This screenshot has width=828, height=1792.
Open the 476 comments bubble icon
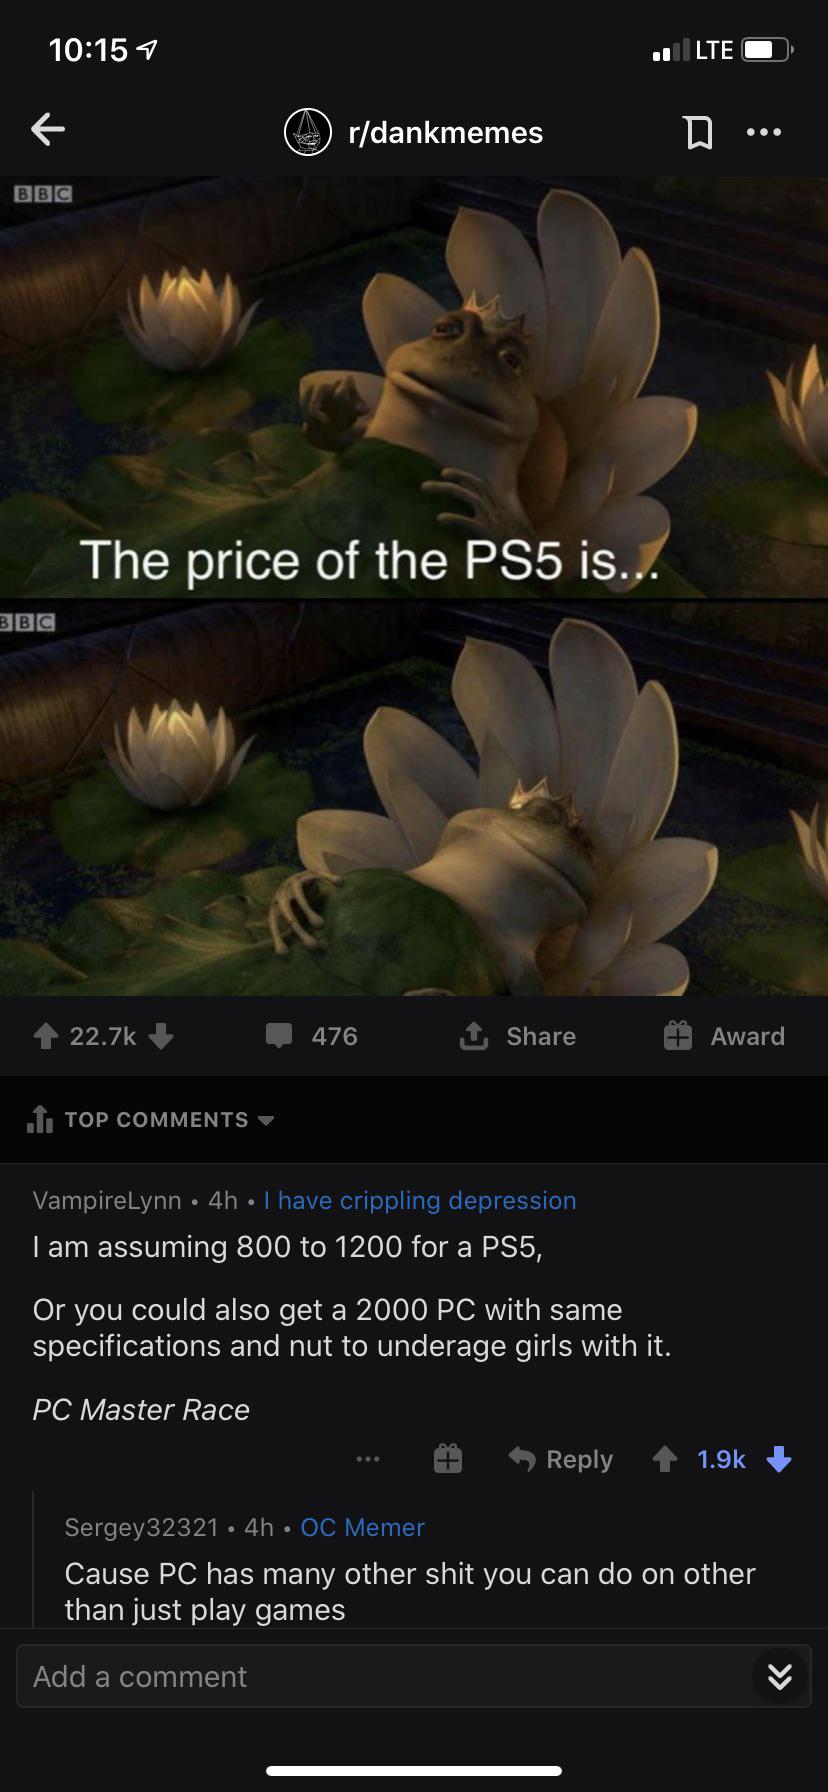[x=279, y=1036]
